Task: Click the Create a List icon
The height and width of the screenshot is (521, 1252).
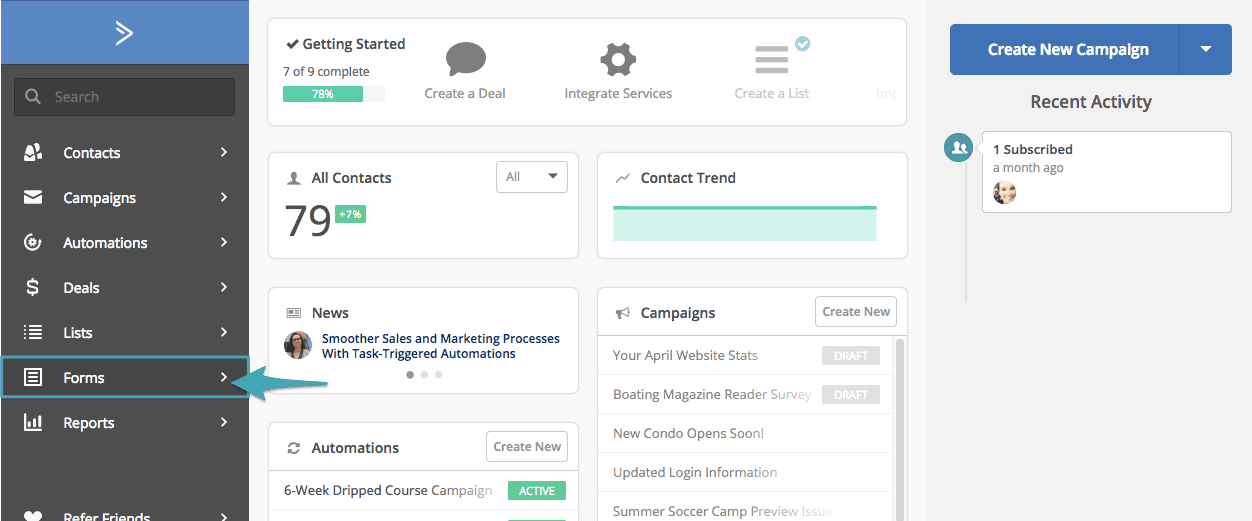Action: [x=772, y=60]
